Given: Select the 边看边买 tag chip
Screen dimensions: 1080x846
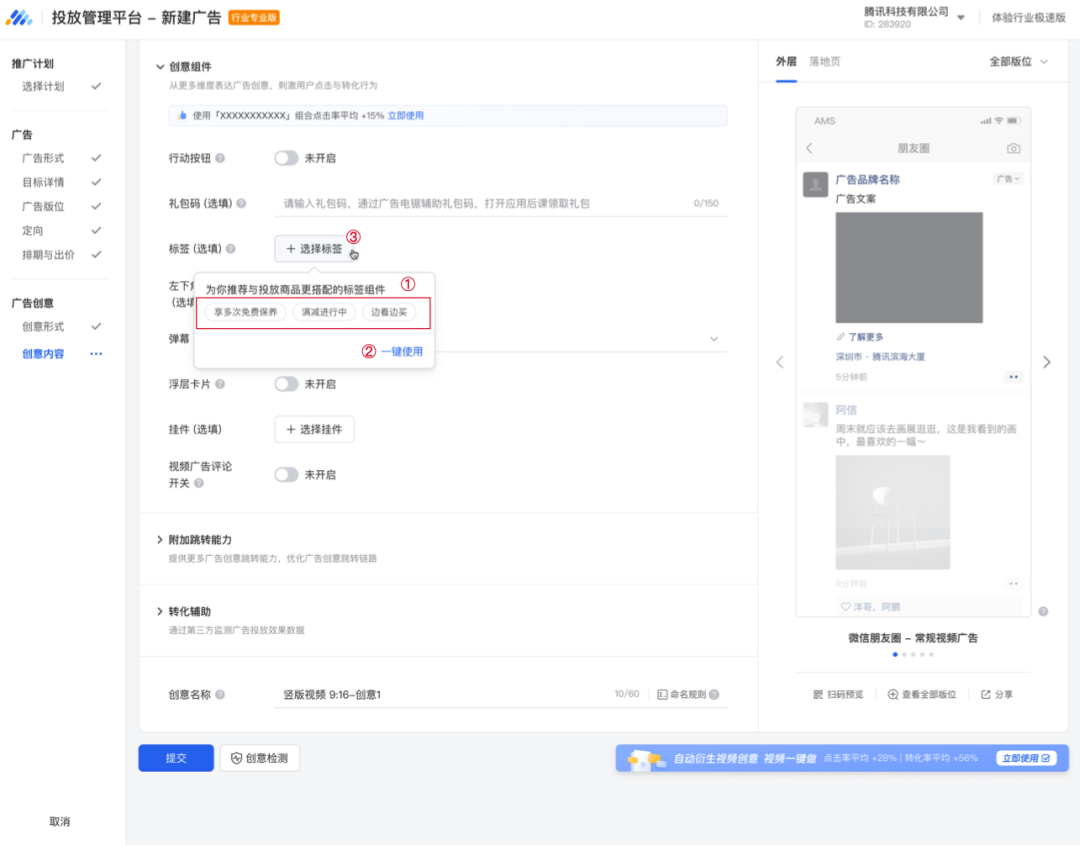Looking at the screenshot, I should pos(389,312).
